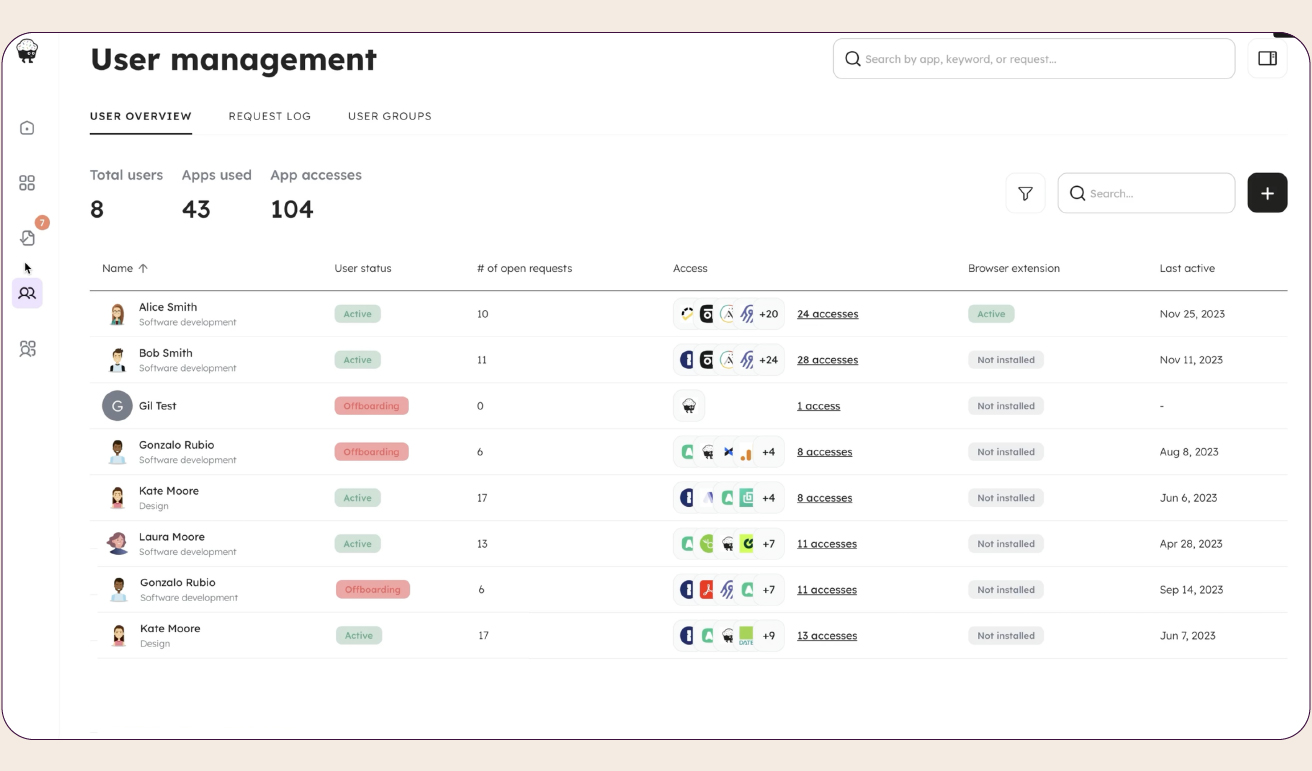This screenshot has height=771, width=1312.
Task: Open the home hexagon icon in sidebar
Action: click(x=27, y=128)
